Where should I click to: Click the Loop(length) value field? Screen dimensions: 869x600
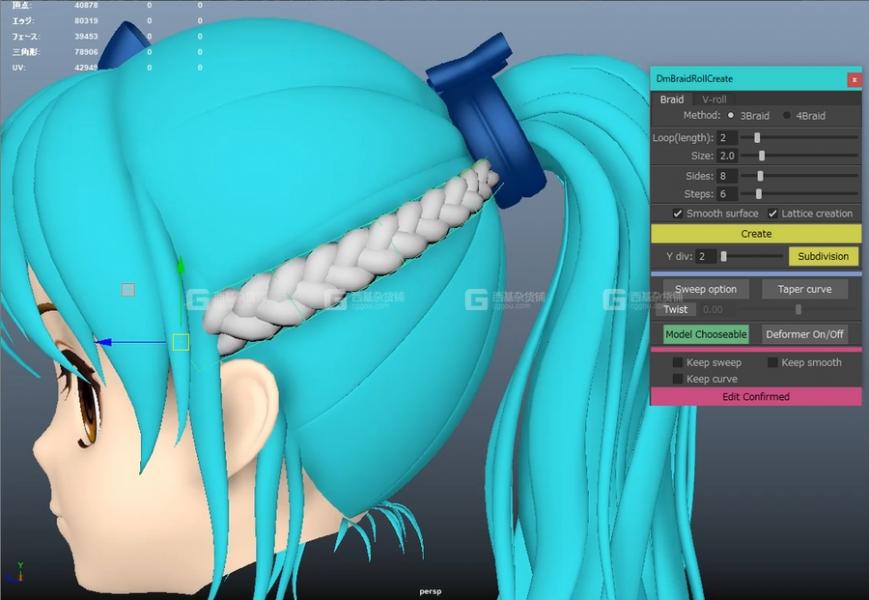pos(727,137)
